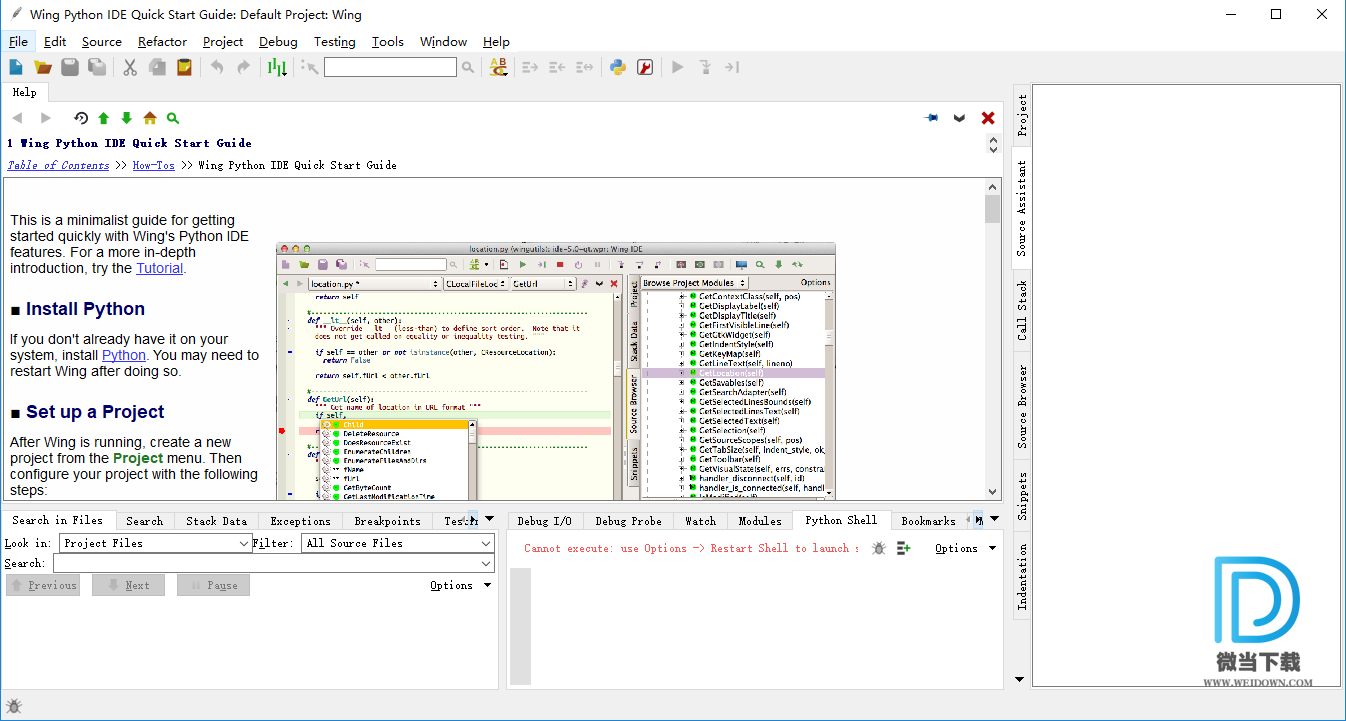The width and height of the screenshot is (1346, 721).
Task: Click the toolbar search input field
Action: 390,67
